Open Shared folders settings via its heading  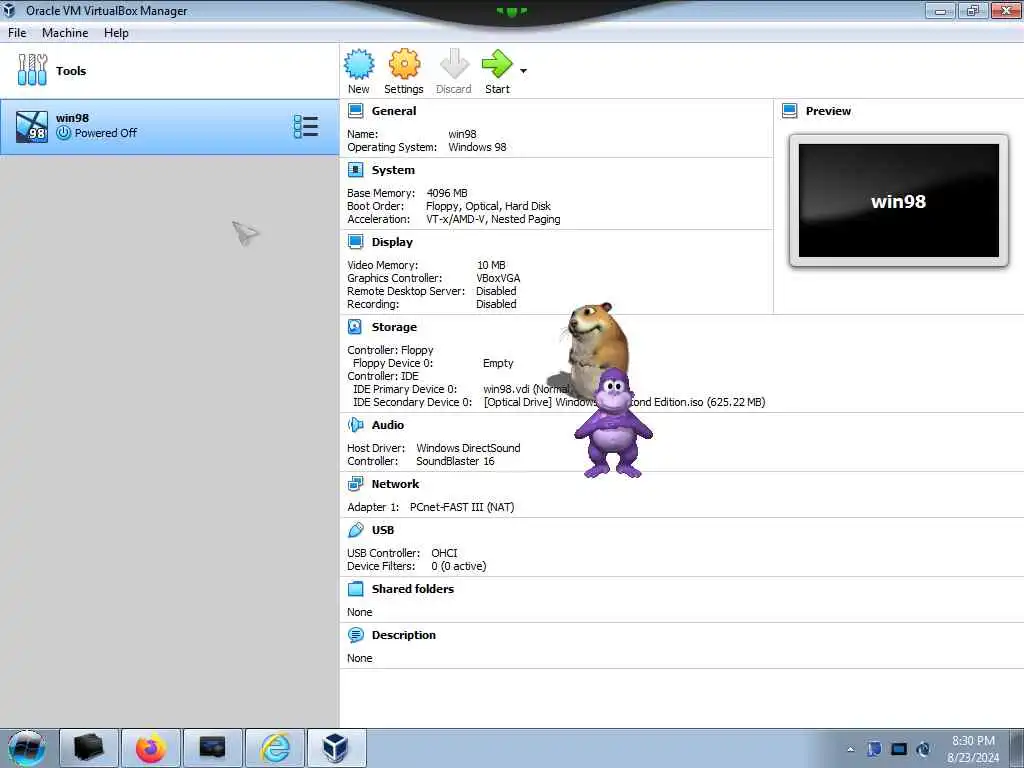413,589
